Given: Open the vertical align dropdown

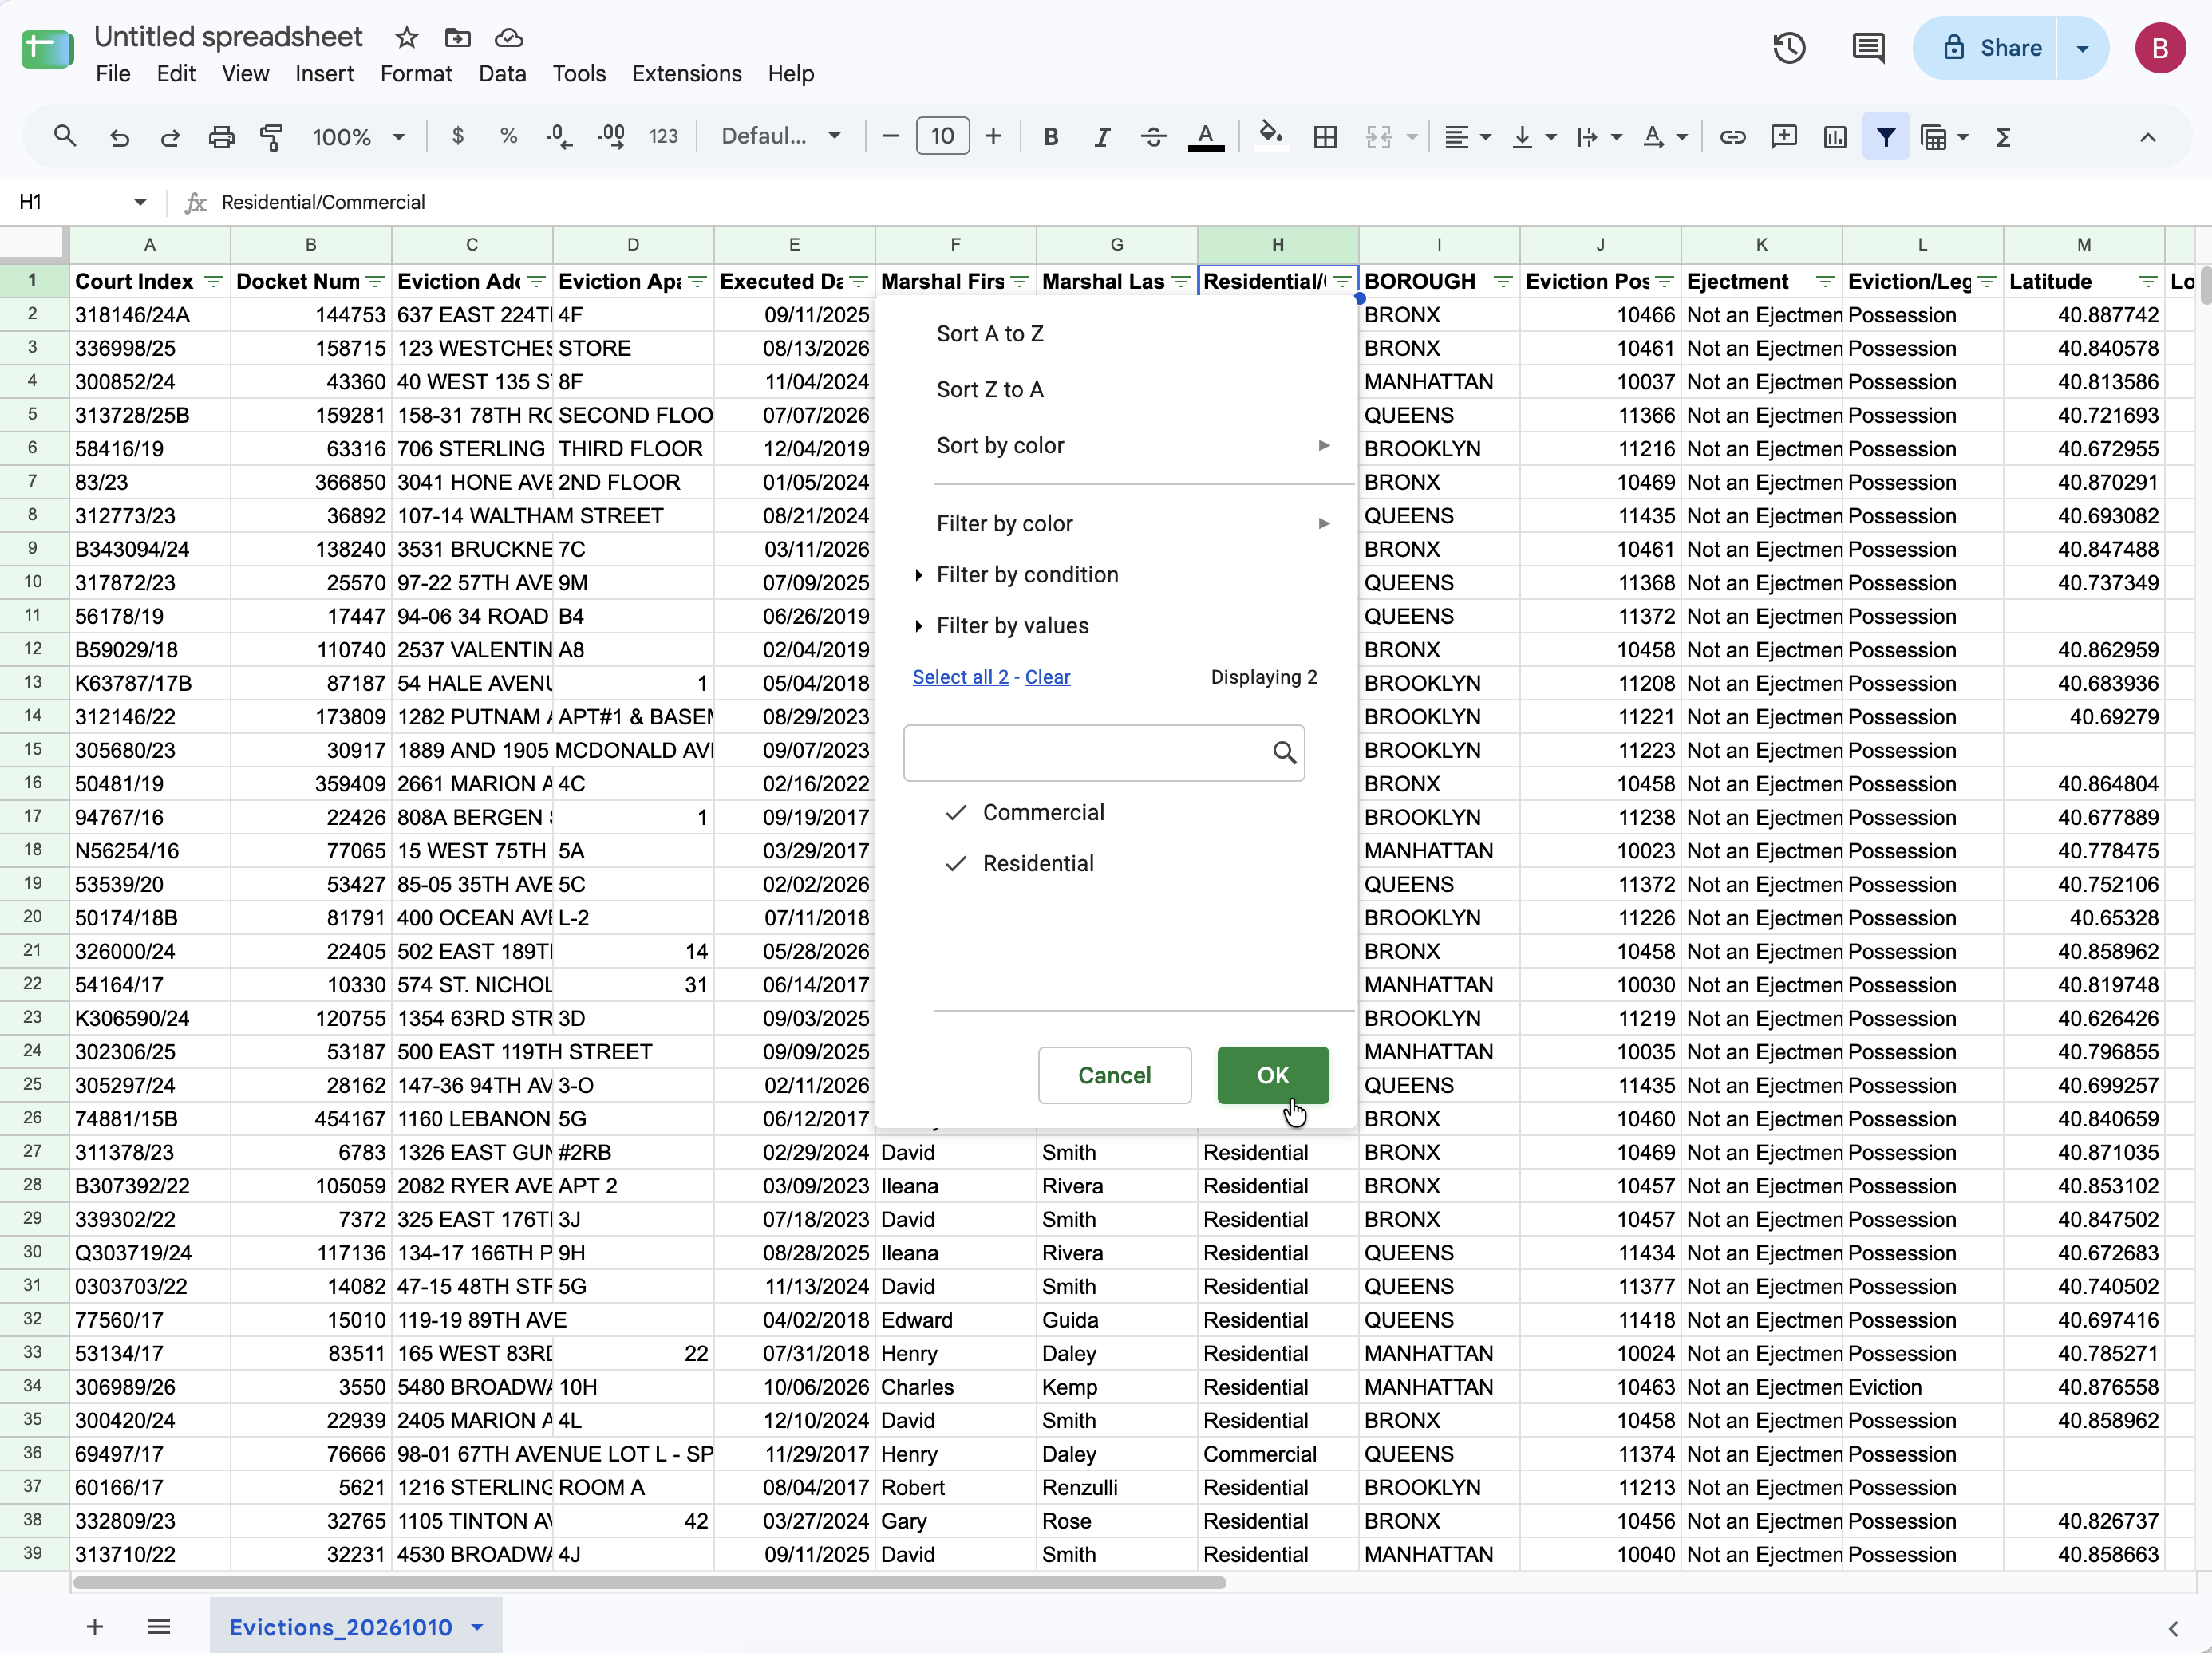Looking at the screenshot, I should [1534, 137].
